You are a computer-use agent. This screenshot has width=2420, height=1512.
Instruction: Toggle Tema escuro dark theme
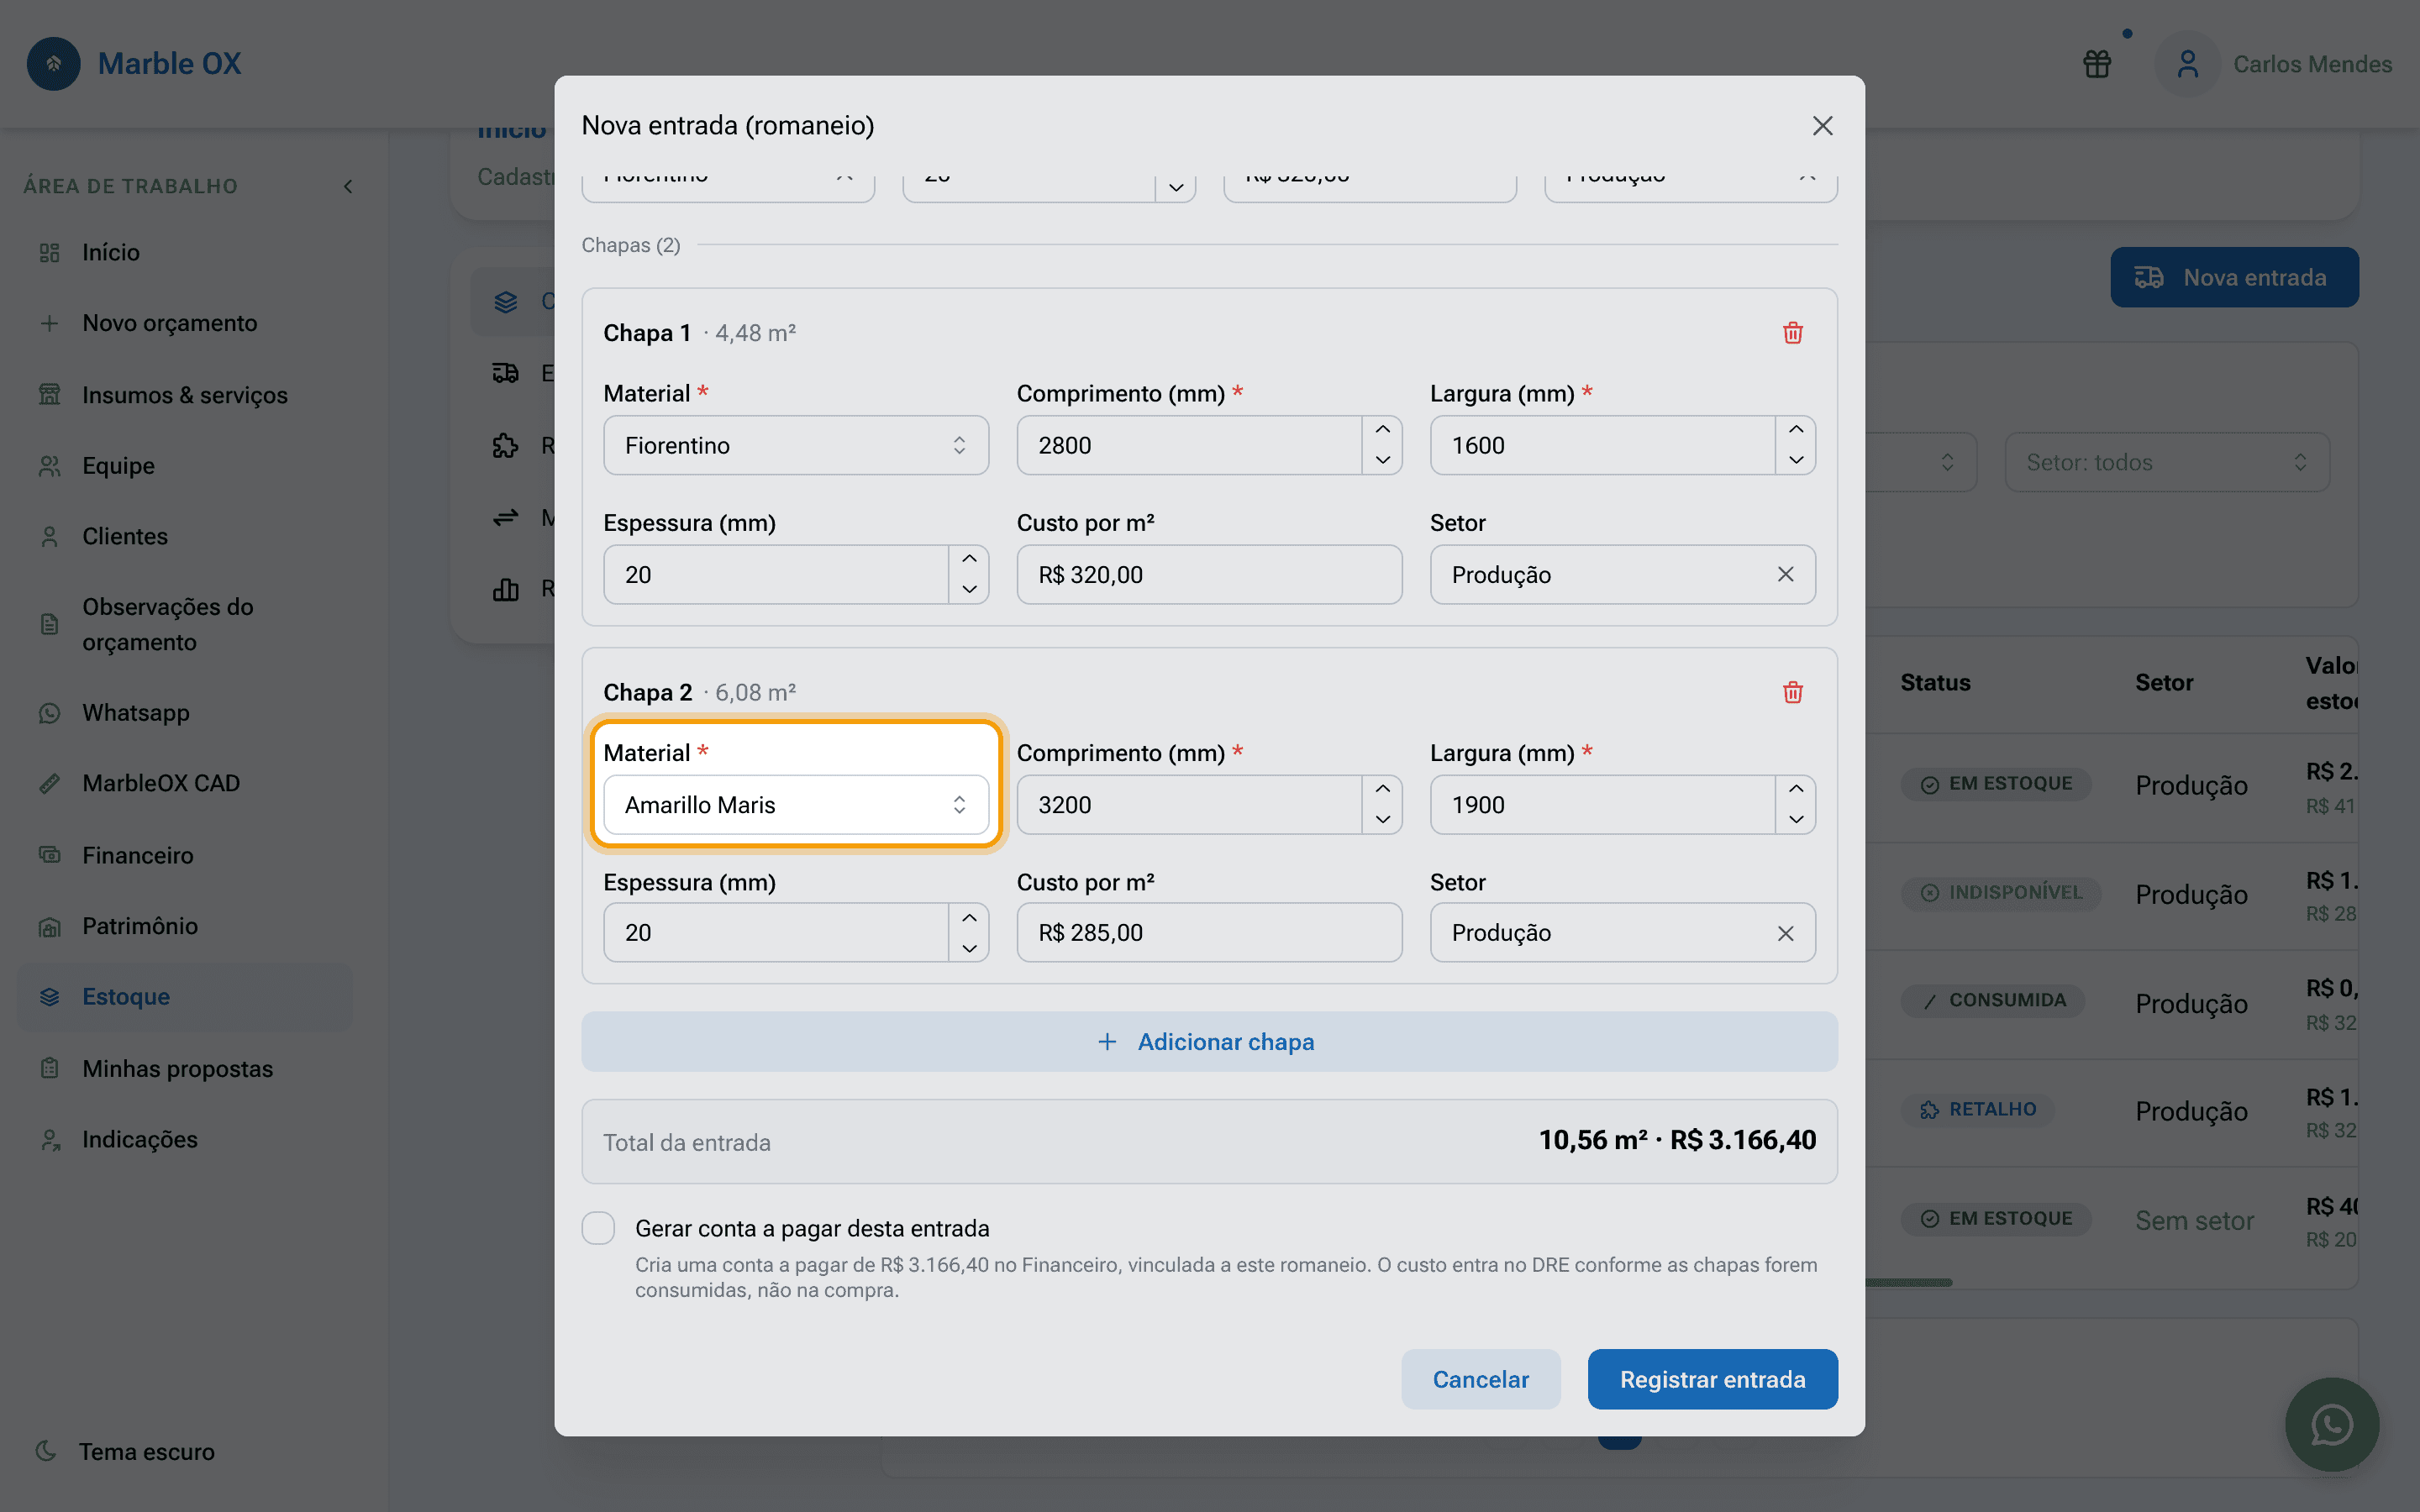click(125, 1451)
